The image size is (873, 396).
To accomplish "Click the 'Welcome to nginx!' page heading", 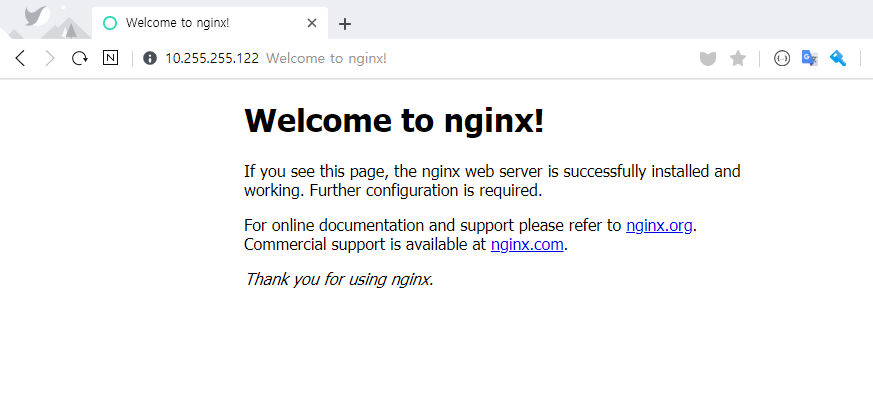I will click(394, 120).
